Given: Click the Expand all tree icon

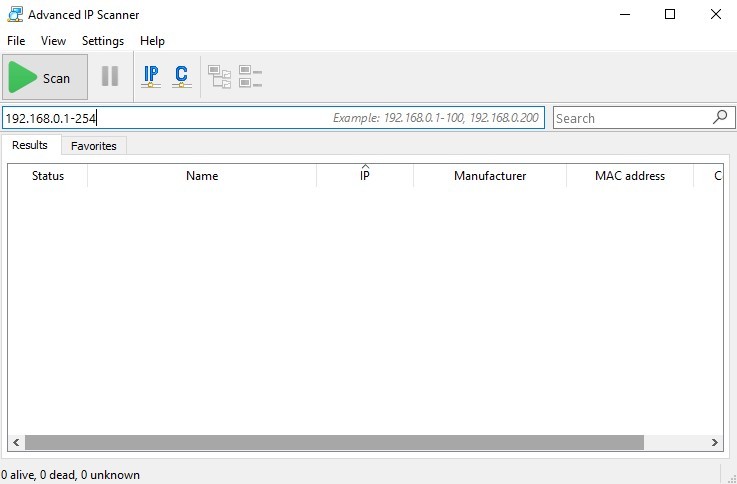Looking at the screenshot, I should pyautogui.click(x=220, y=77).
